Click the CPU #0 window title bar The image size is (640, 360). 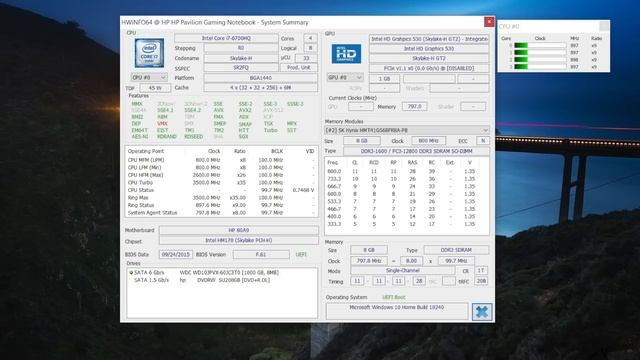pyautogui.click(x=549, y=27)
